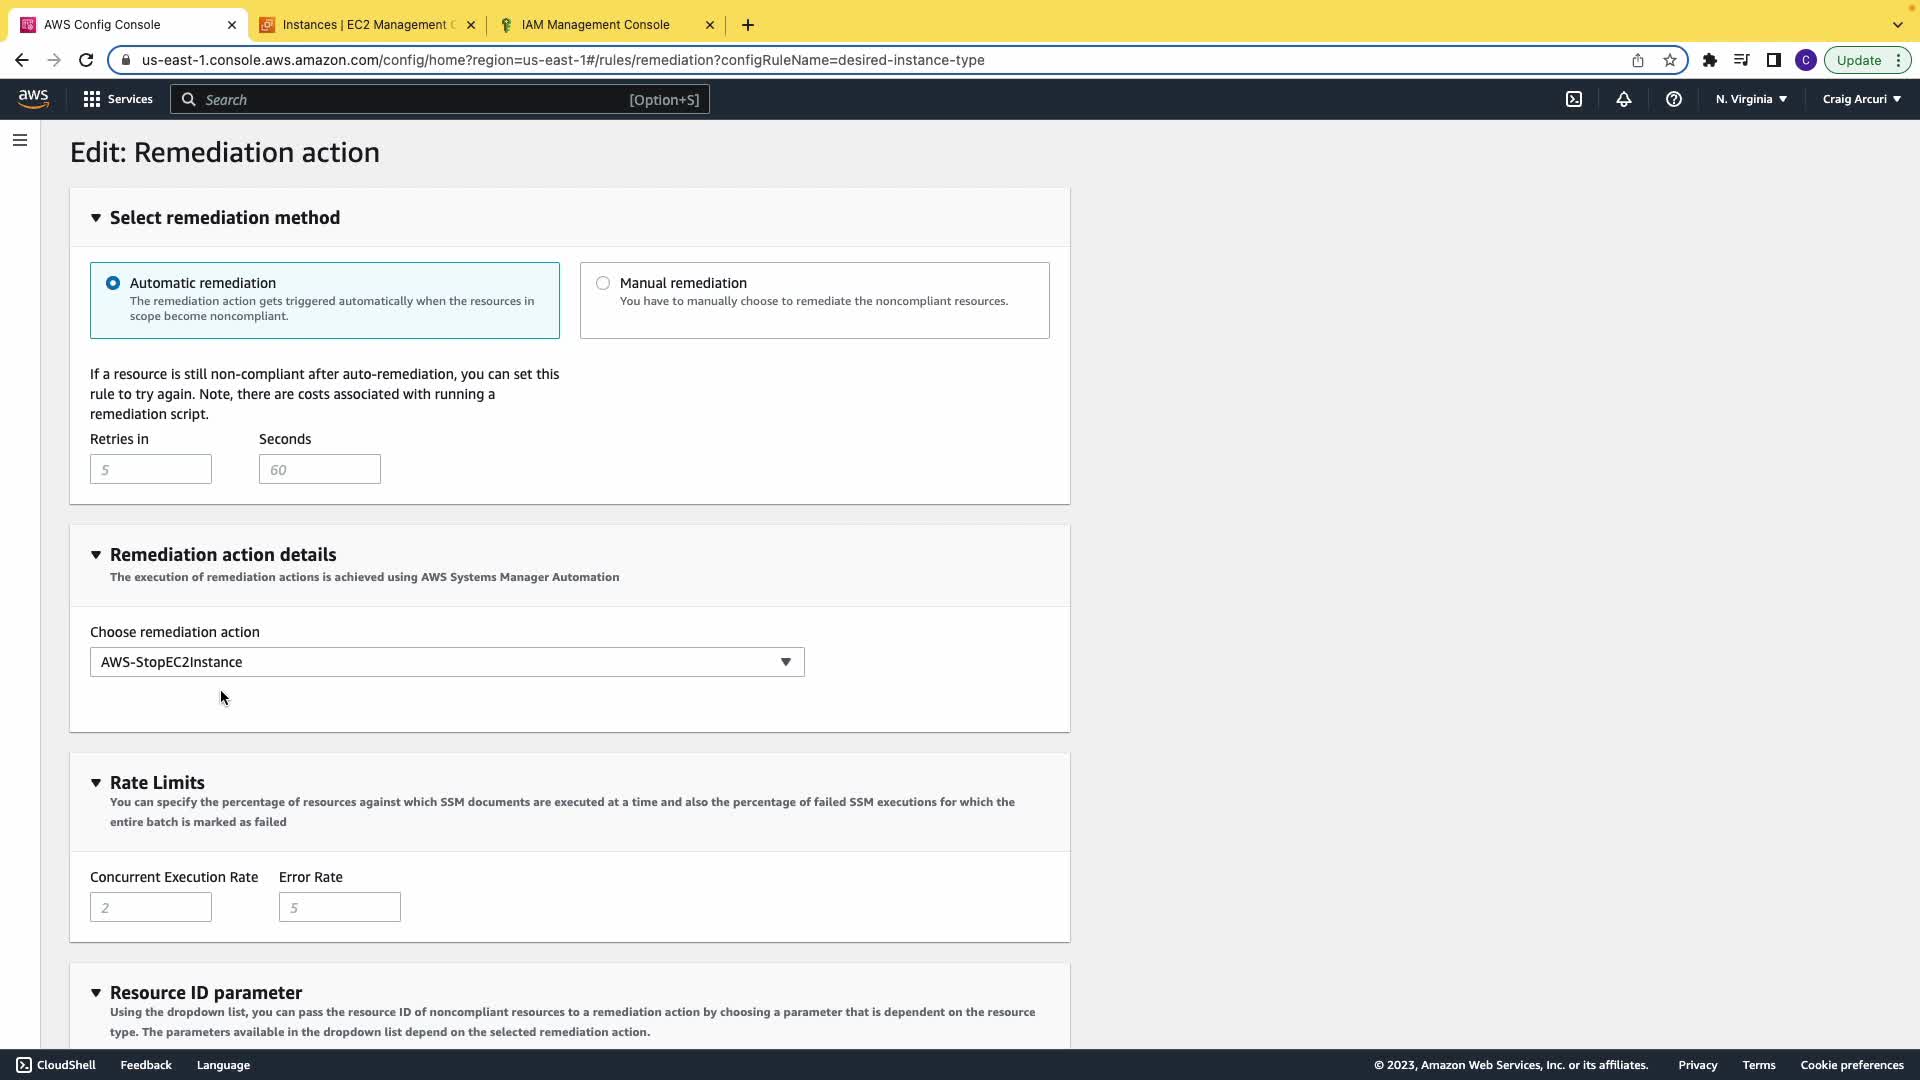1920x1080 pixels.
Task: Open Cookie preferences in the footer
Action: tap(1851, 1065)
